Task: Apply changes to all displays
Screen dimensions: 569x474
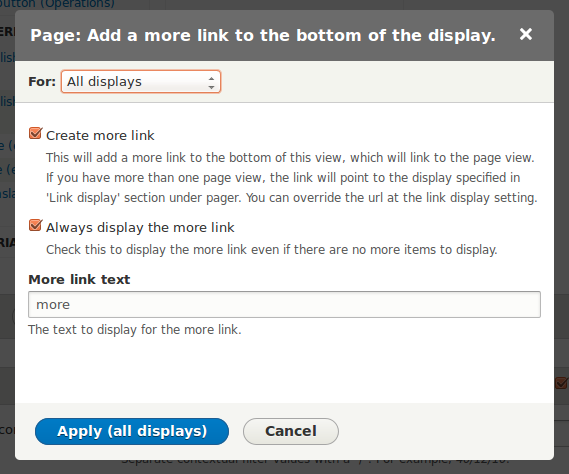Action: click(132, 431)
